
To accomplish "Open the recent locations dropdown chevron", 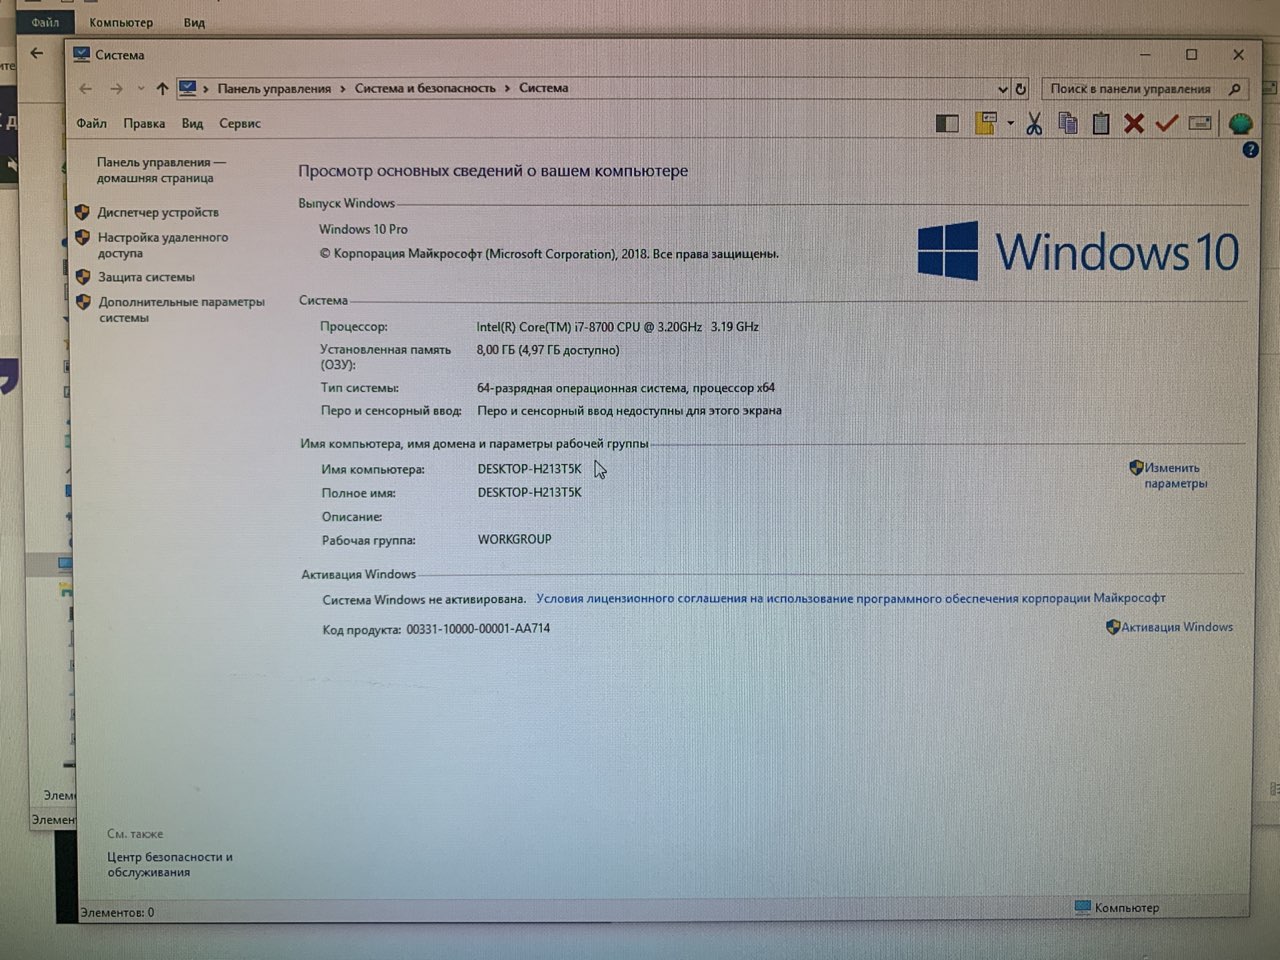I will pos(141,88).
